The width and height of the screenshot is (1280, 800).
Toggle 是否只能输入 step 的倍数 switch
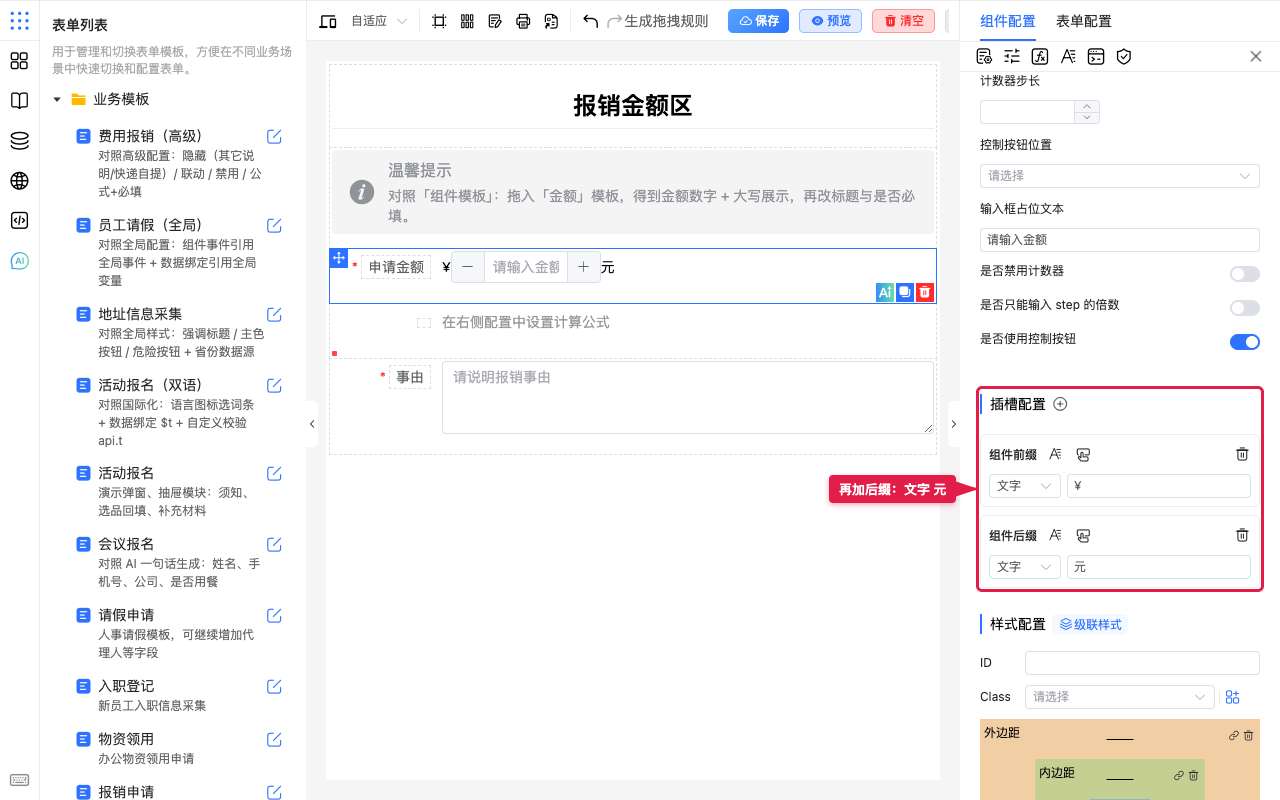coord(1245,308)
